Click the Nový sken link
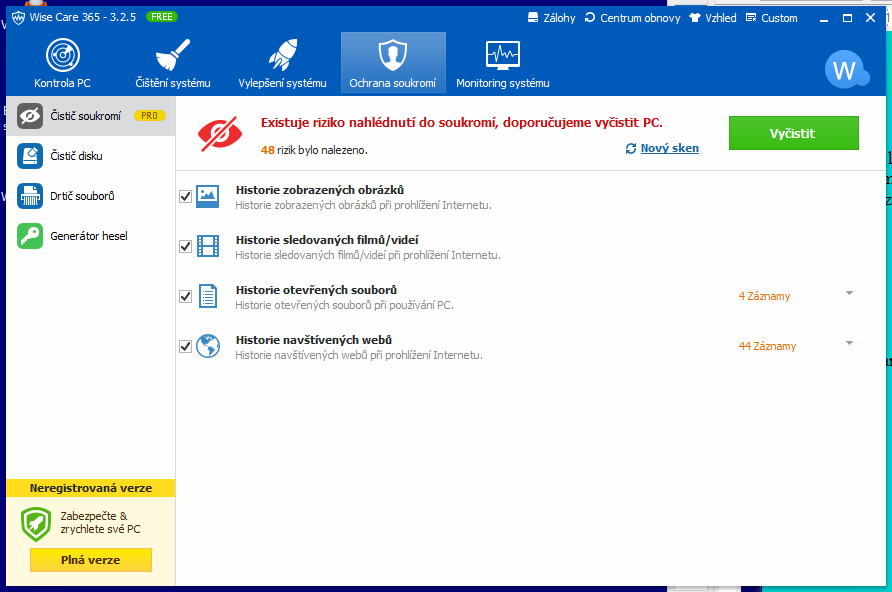Image resolution: width=892 pixels, height=592 pixels. [x=670, y=148]
